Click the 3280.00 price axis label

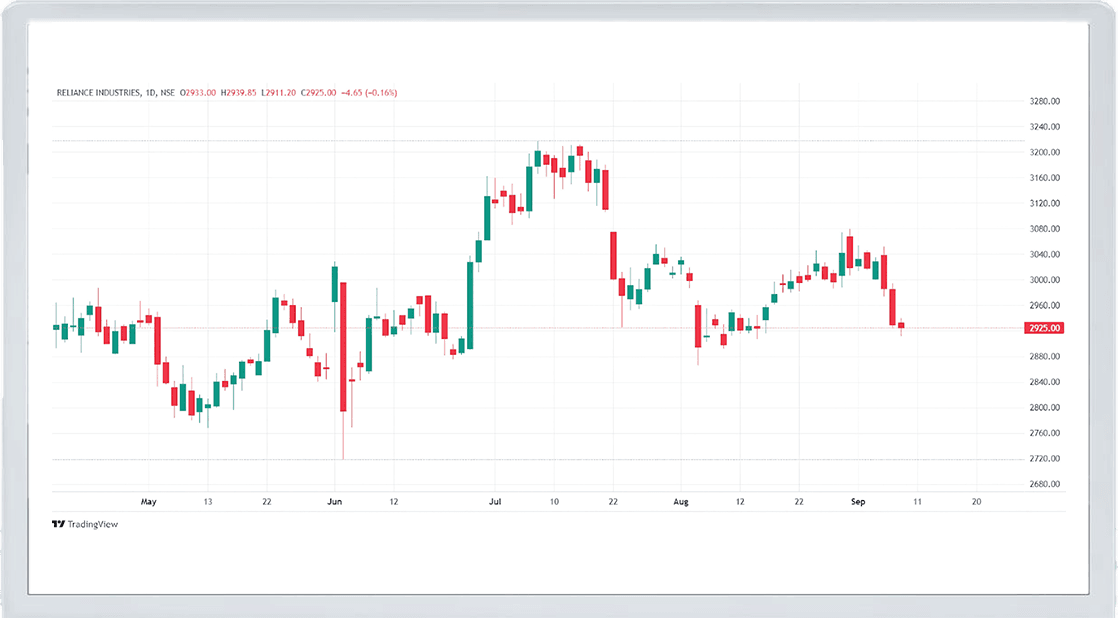[1043, 101]
